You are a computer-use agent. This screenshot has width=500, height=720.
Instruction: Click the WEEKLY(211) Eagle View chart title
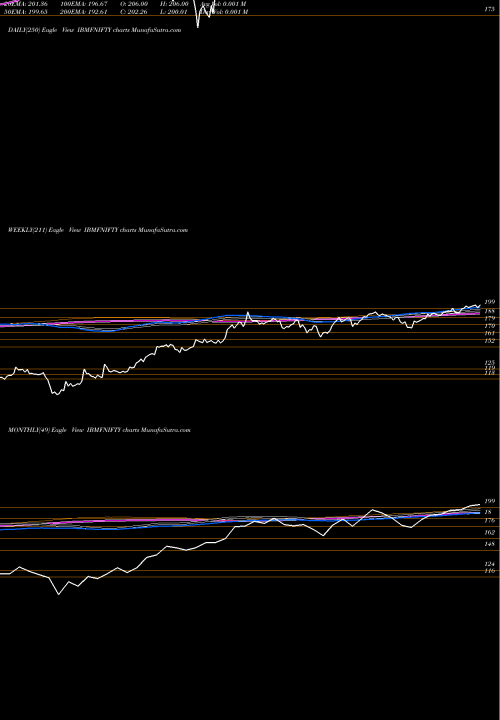[x=98, y=230]
